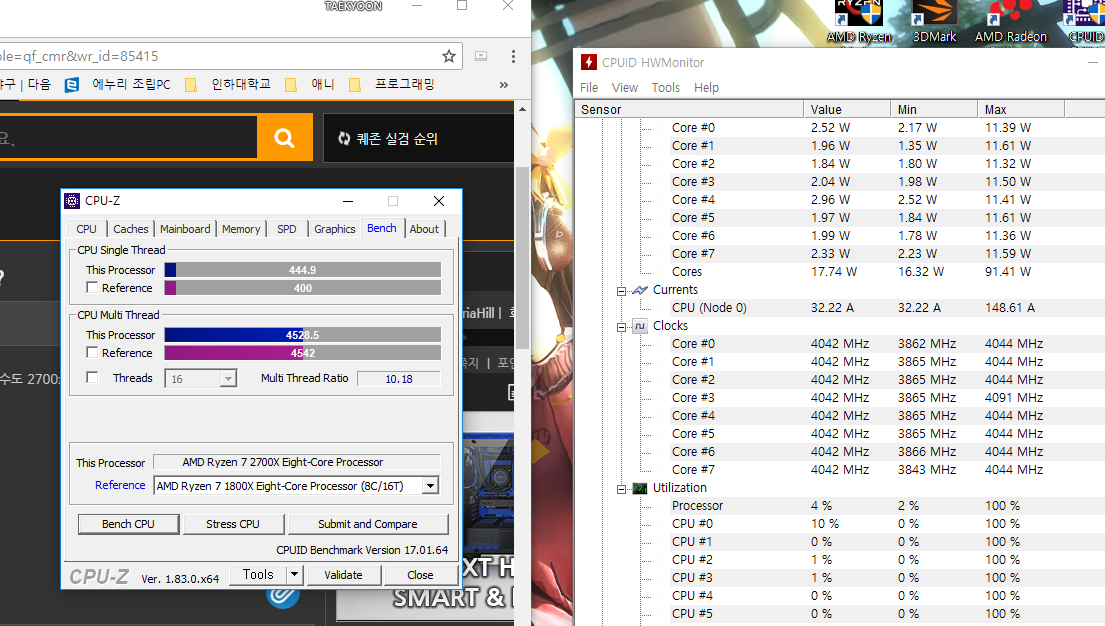Click the browser cast/media icon beside star
The height and width of the screenshot is (626, 1105).
(x=481, y=56)
